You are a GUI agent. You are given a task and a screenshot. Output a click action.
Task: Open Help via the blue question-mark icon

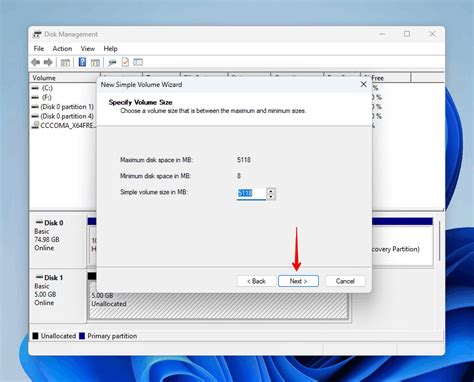click(x=82, y=62)
